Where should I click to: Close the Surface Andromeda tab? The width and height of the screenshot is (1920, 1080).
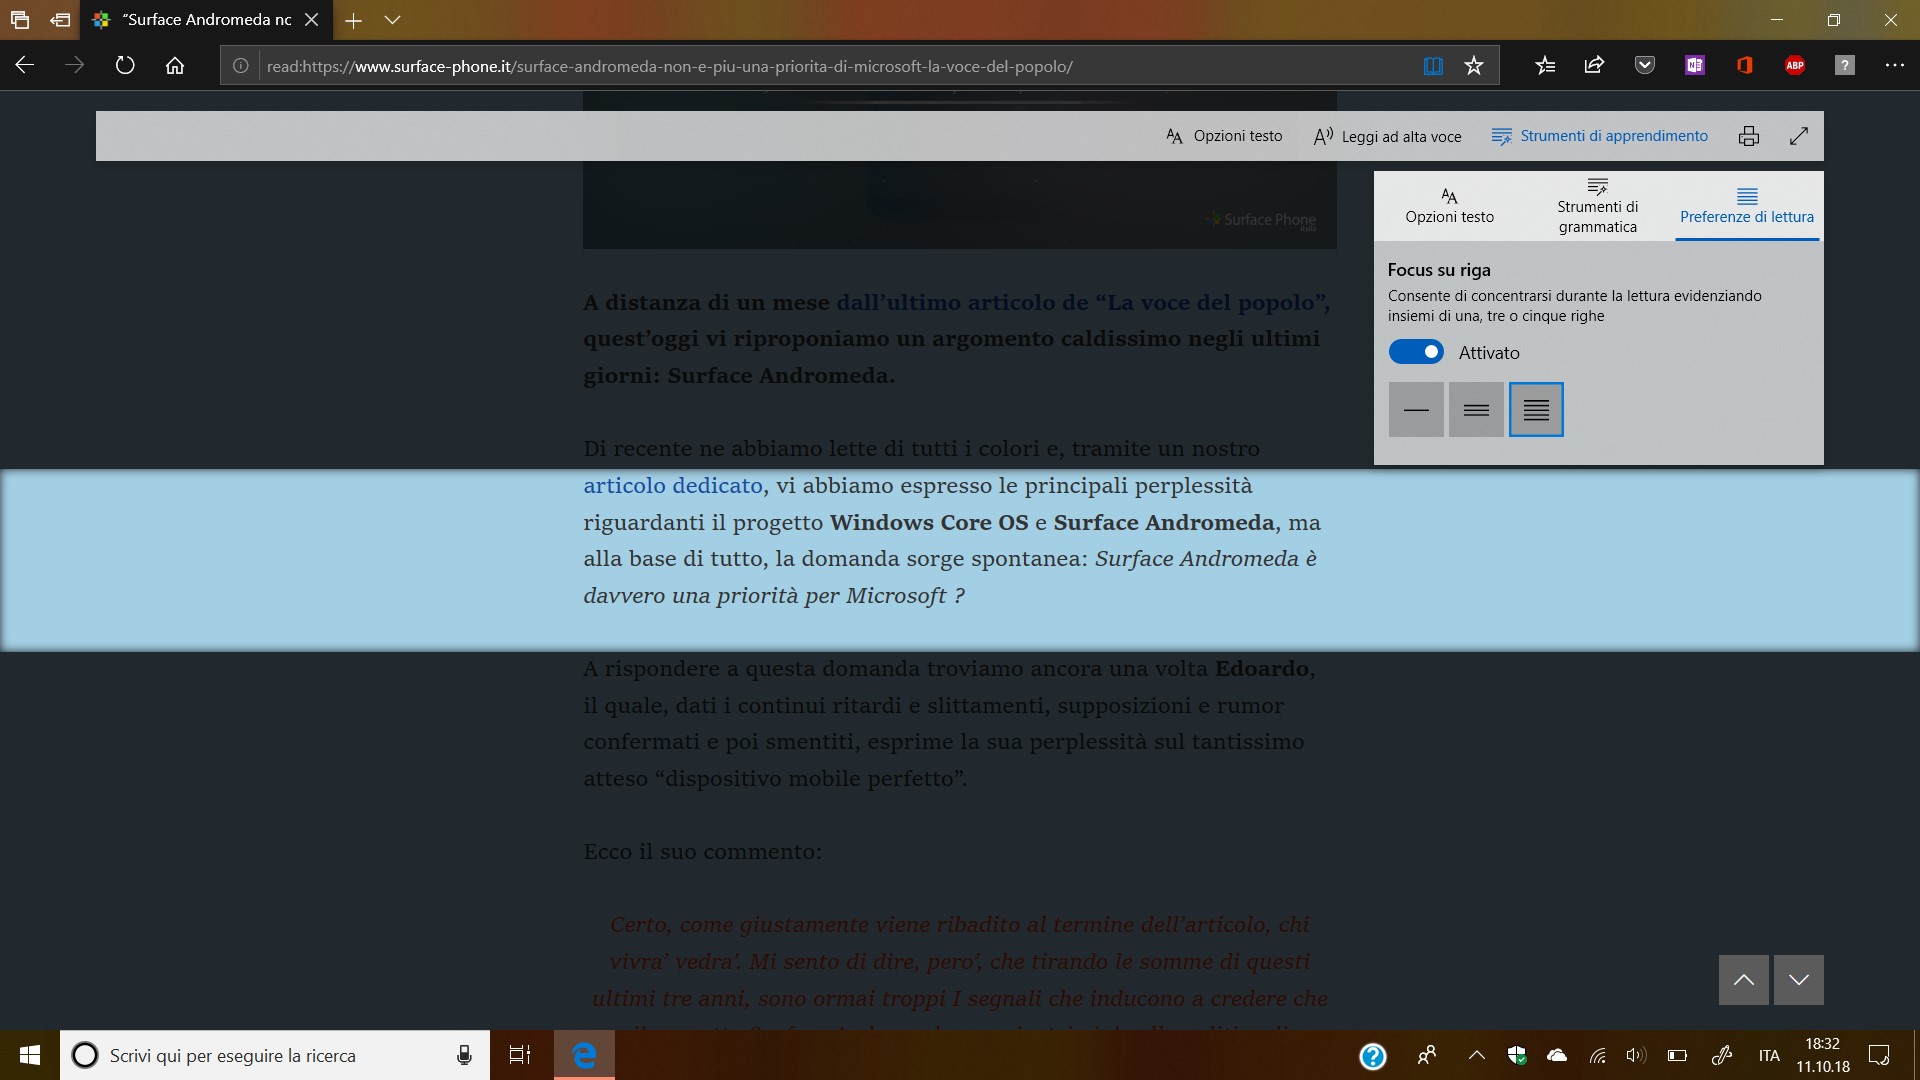point(312,20)
